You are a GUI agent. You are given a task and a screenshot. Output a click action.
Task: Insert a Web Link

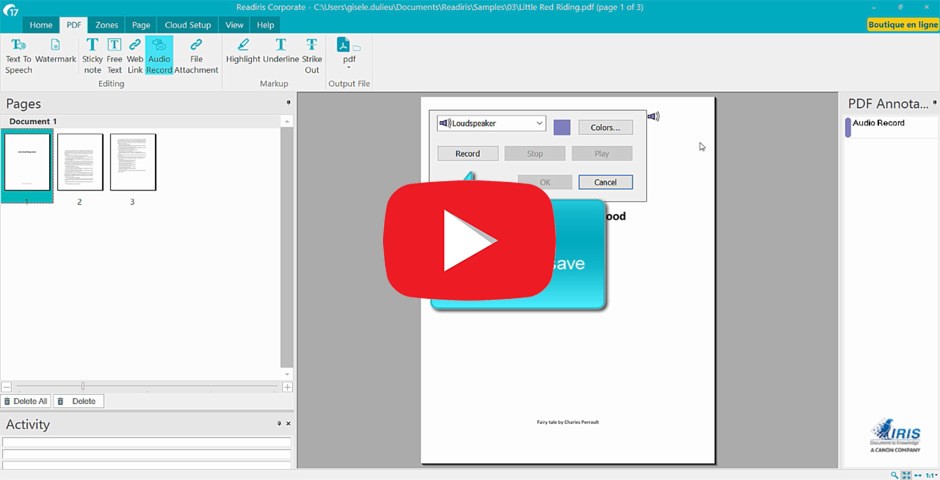click(x=135, y=55)
